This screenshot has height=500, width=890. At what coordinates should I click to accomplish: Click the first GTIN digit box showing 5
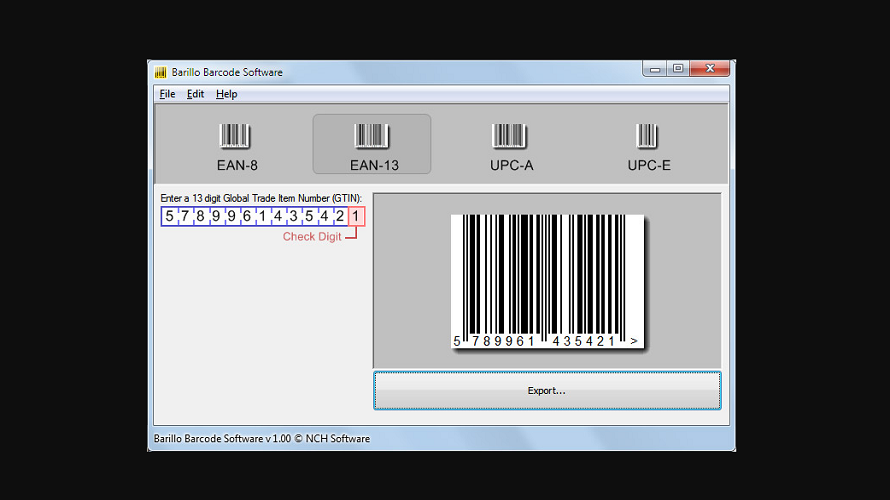click(x=169, y=216)
